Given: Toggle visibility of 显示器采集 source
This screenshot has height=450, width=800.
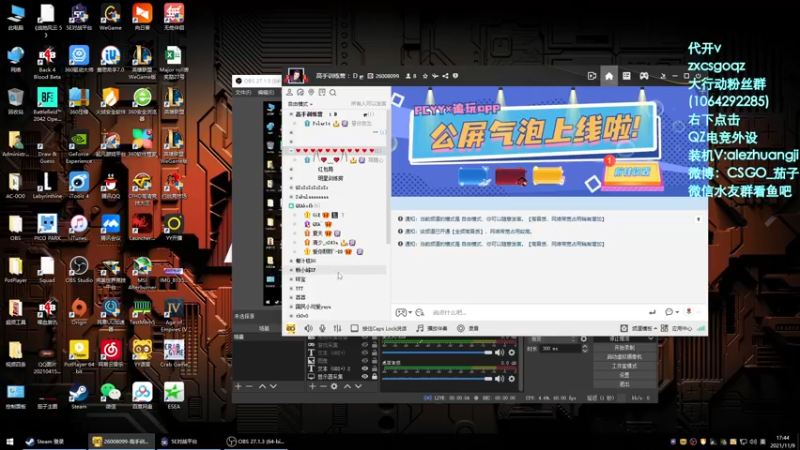Looking at the screenshot, I should (365, 377).
